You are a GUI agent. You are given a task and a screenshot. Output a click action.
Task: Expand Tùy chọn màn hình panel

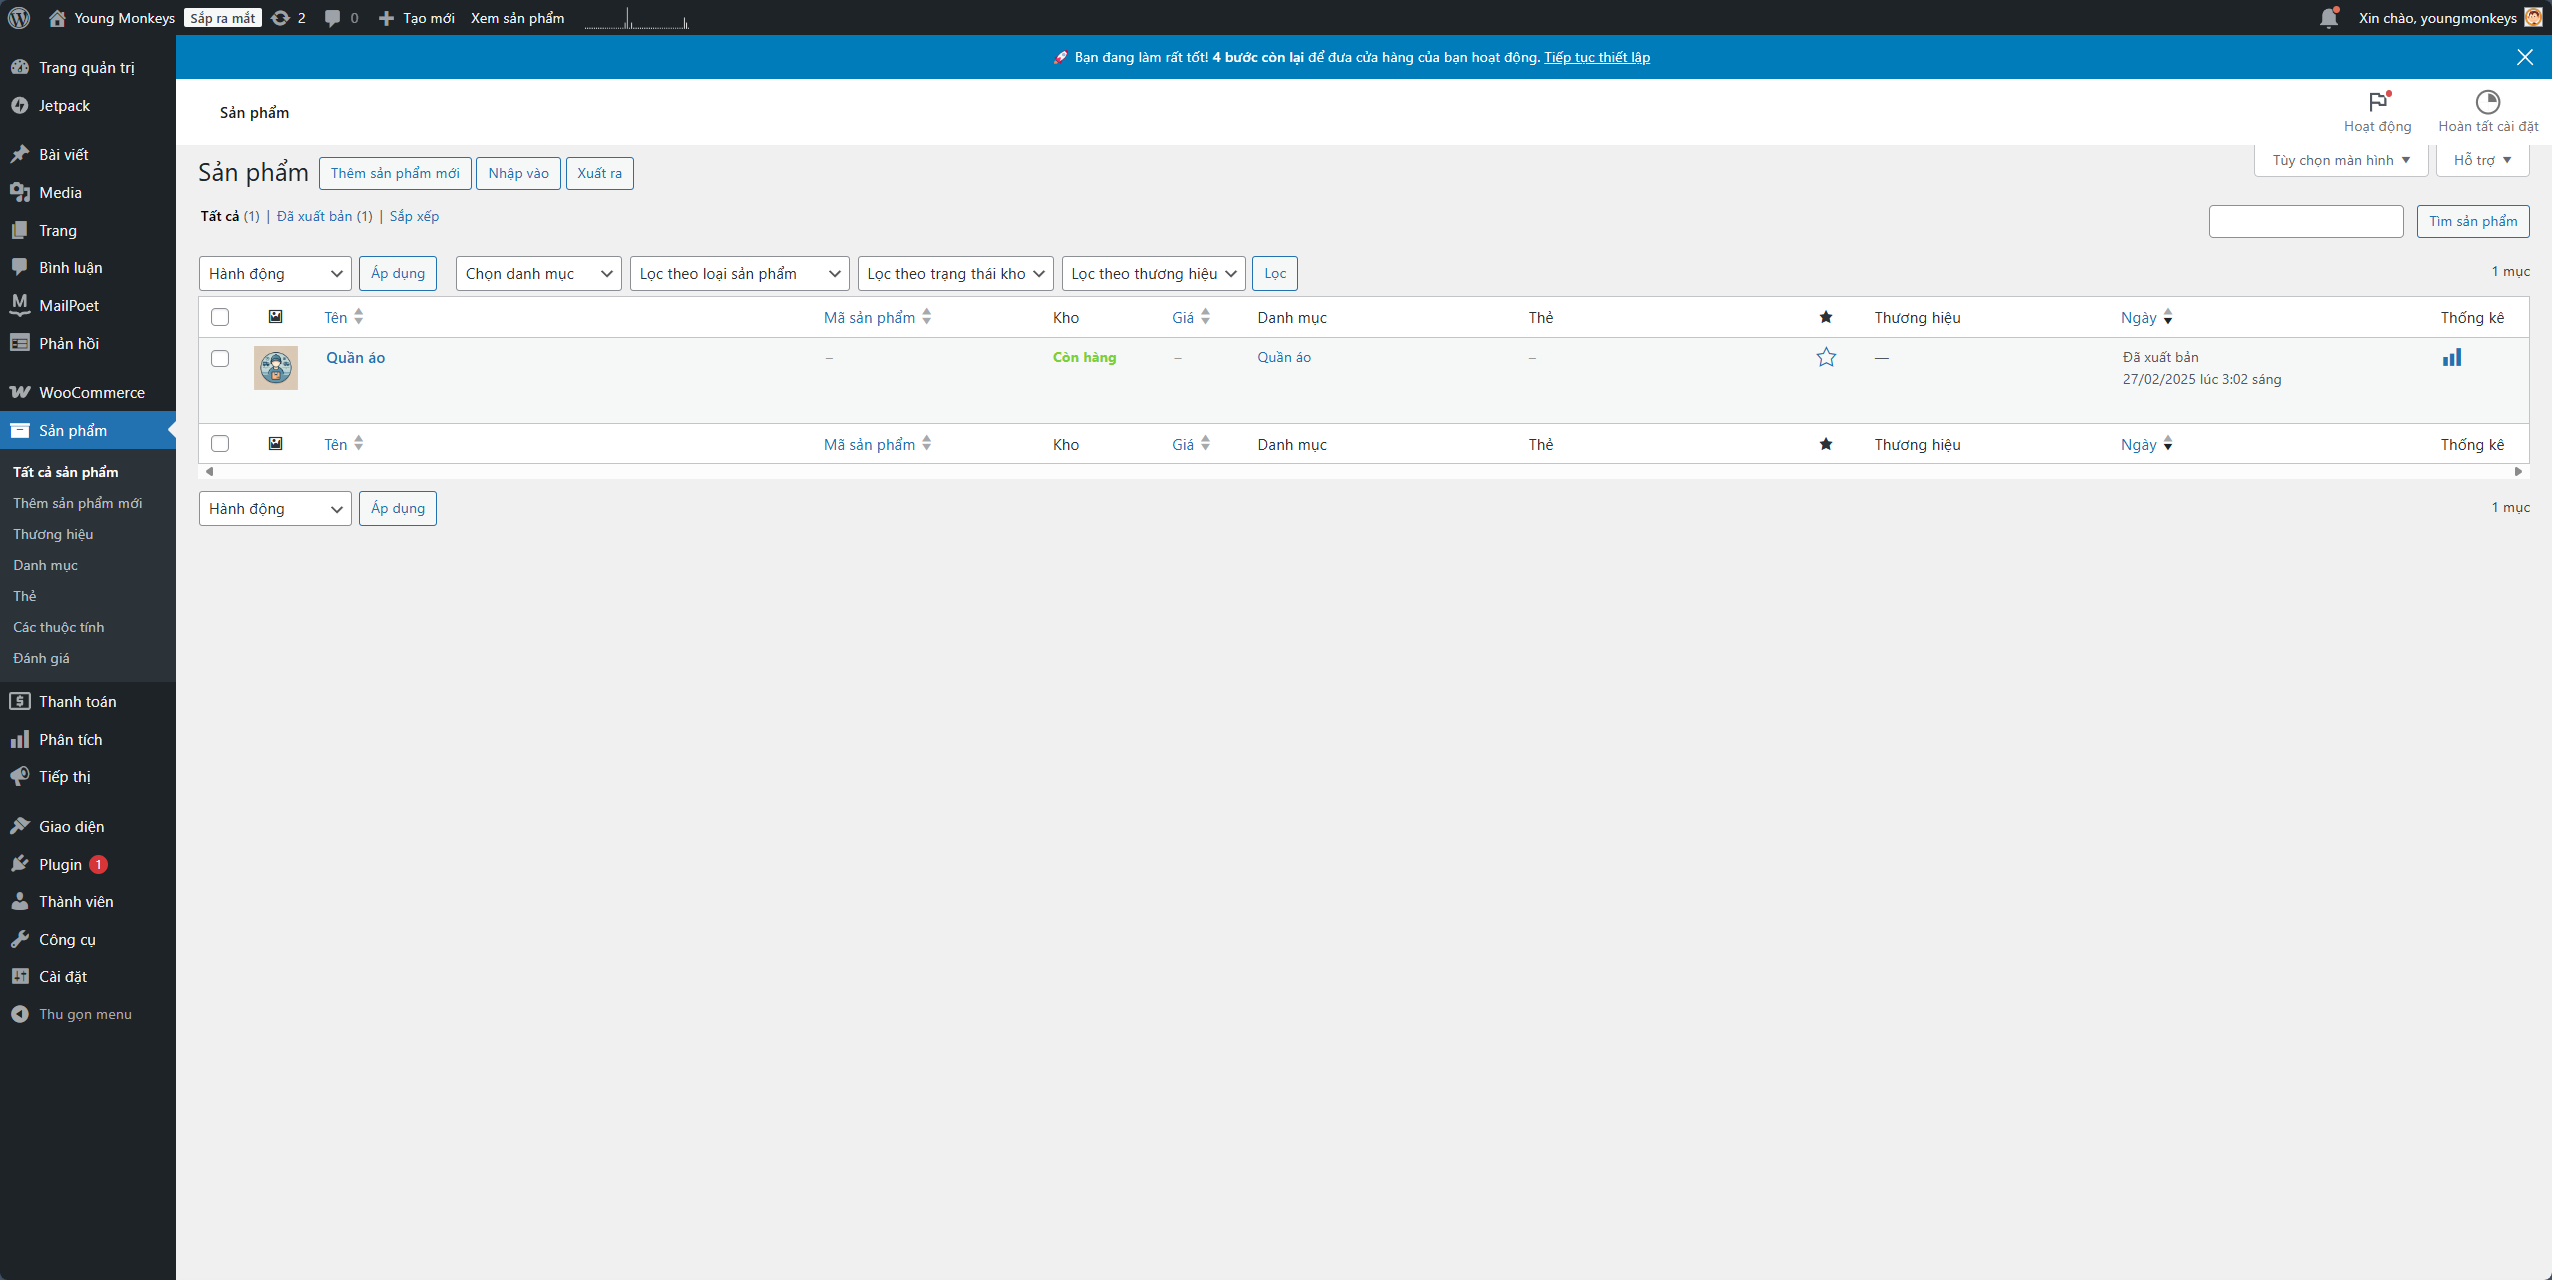click(2340, 160)
